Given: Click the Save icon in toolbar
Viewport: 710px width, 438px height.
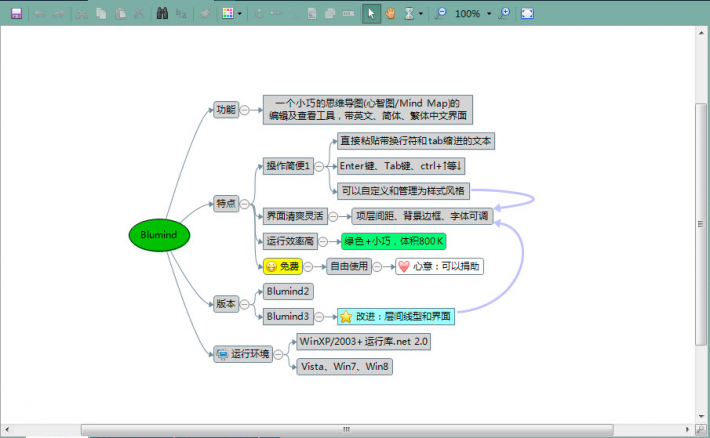Looking at the screenshot, I should tap(16, 14).
